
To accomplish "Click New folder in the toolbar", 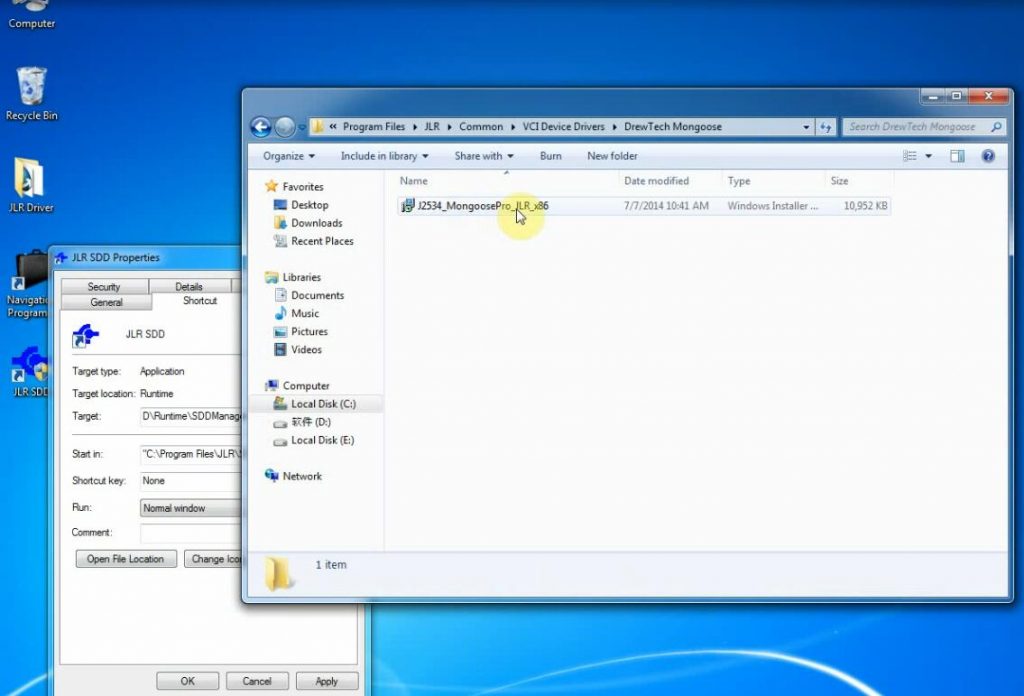I will pos(612,156).
